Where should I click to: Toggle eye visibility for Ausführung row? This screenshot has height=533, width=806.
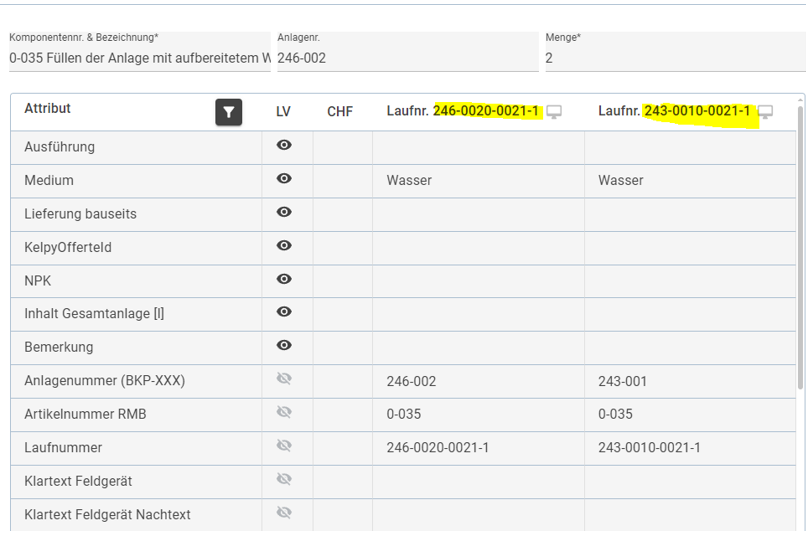pyautogui.click(x=284, y=146)
